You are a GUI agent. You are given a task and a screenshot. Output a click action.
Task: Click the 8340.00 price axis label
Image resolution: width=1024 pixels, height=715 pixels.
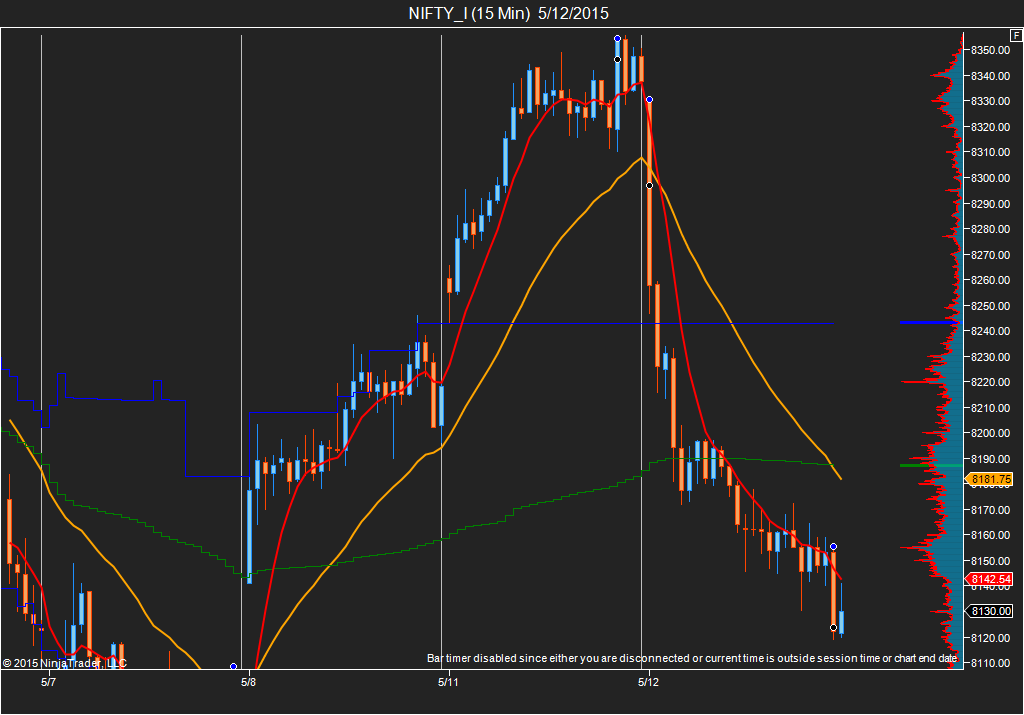coord(991,76)
